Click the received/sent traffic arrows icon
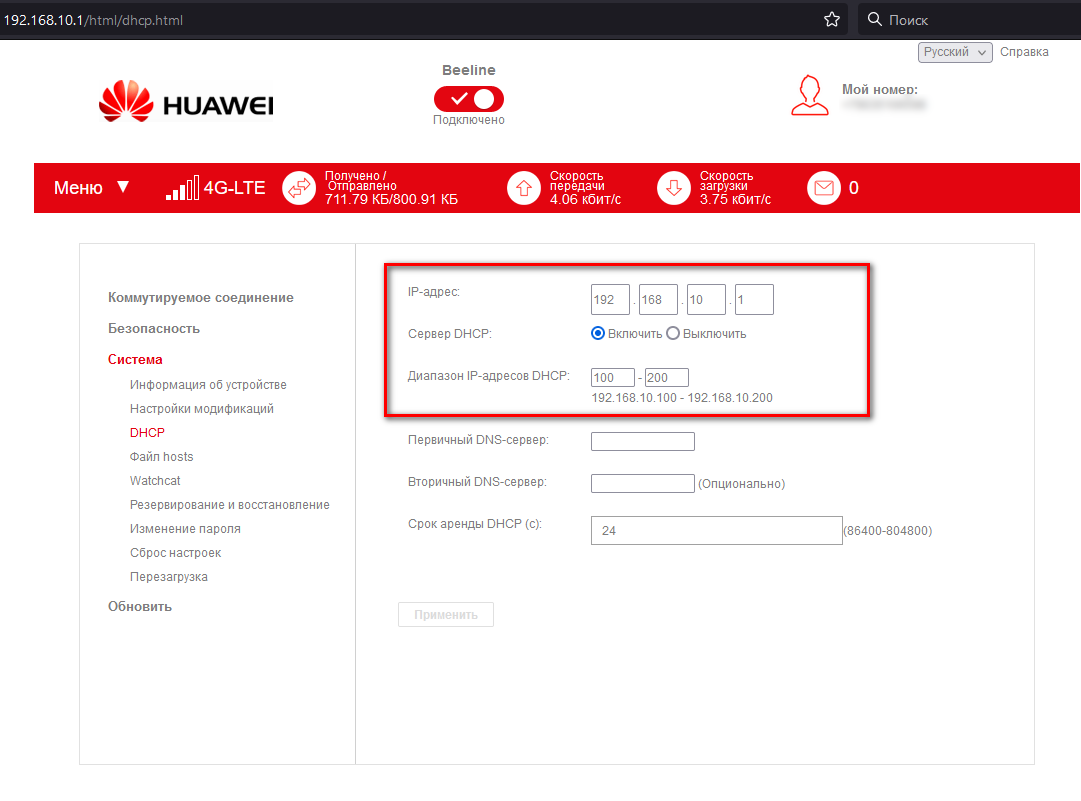Image resolution: width=1081 pixels, height=801 pixels. point(299,188)
